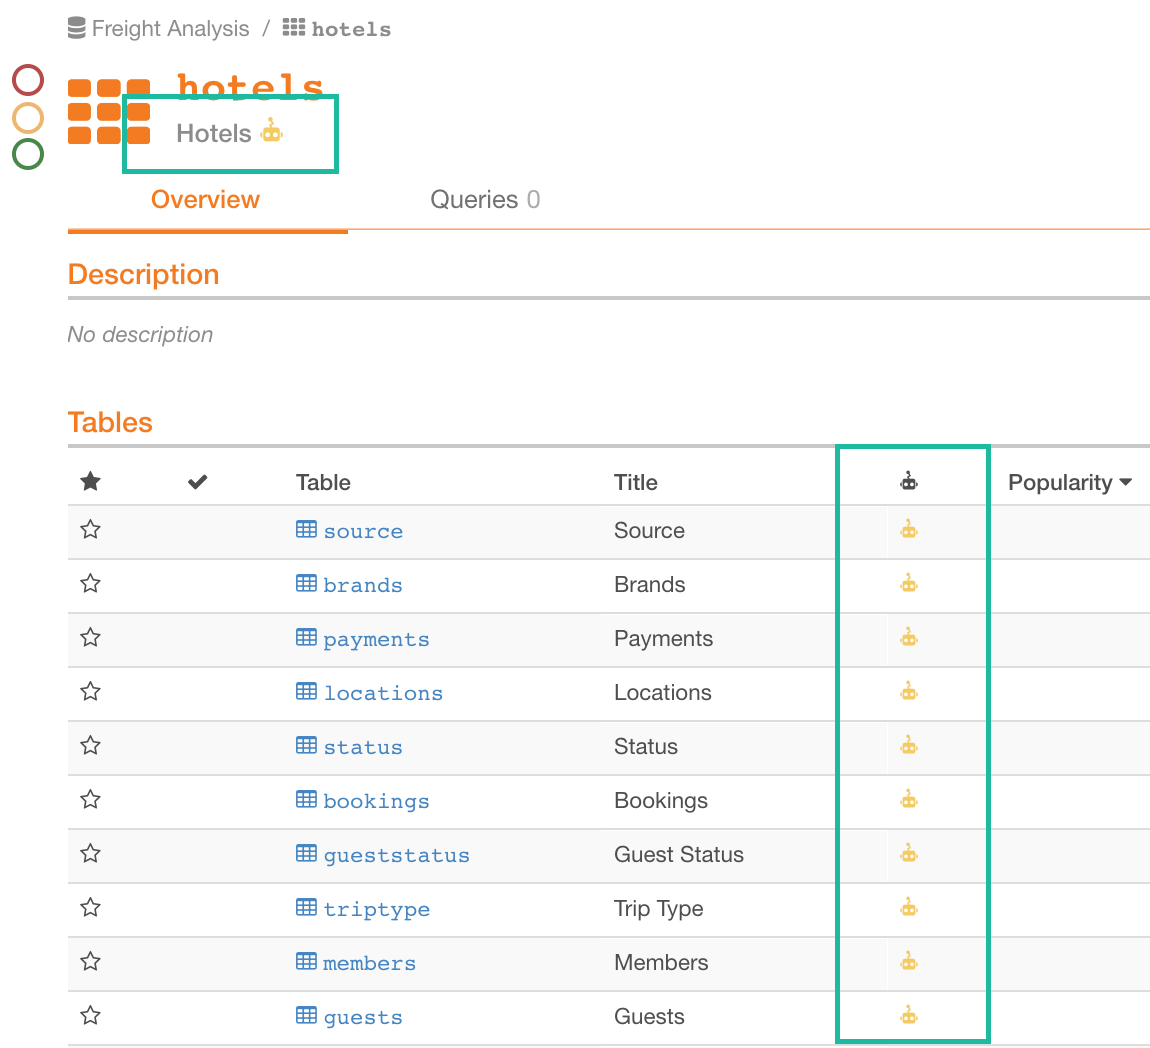Select the Overview tab
Viewport: 1150px width, 1048px height.
pyautogui.click(x=205, y=199)
